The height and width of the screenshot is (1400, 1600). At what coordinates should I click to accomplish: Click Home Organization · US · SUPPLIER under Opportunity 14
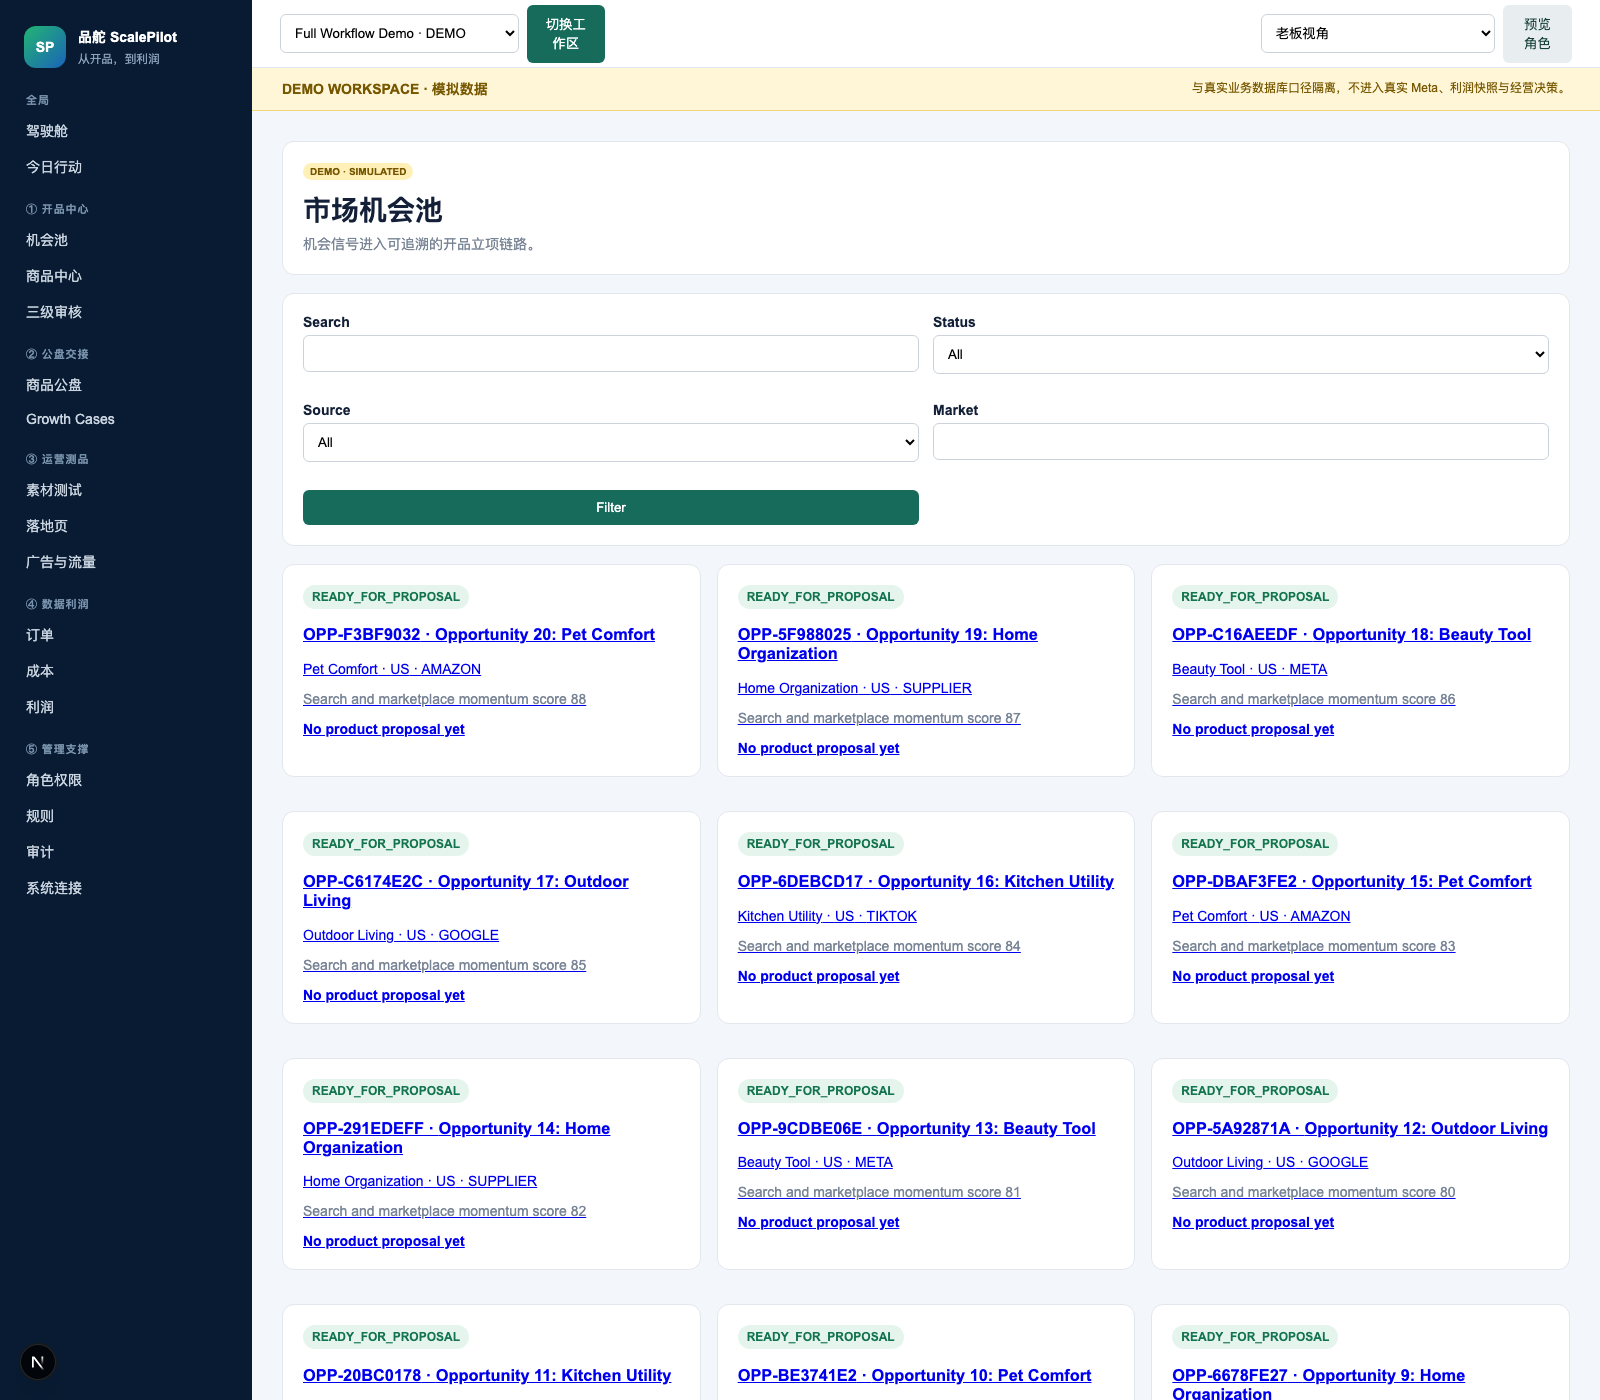point(420,1181)
